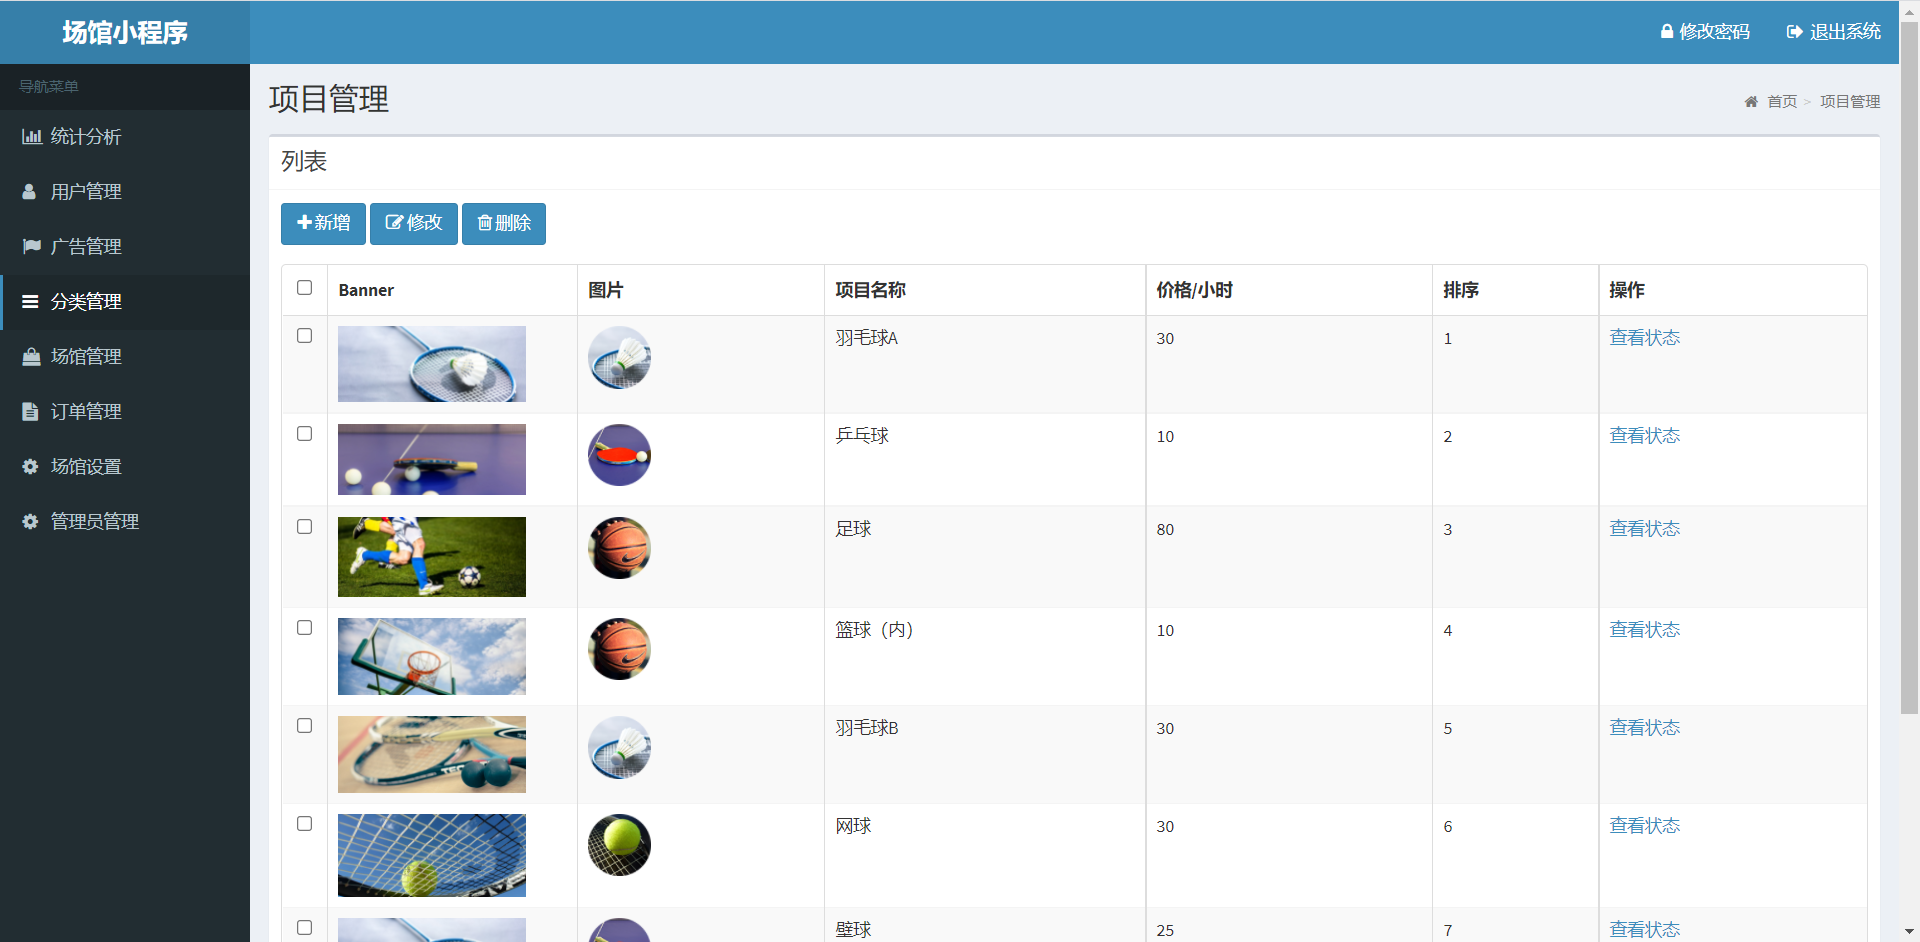Mark the 羽毛球B row checkbox
Screen dimensions: 1920x942
coord(305,726)
